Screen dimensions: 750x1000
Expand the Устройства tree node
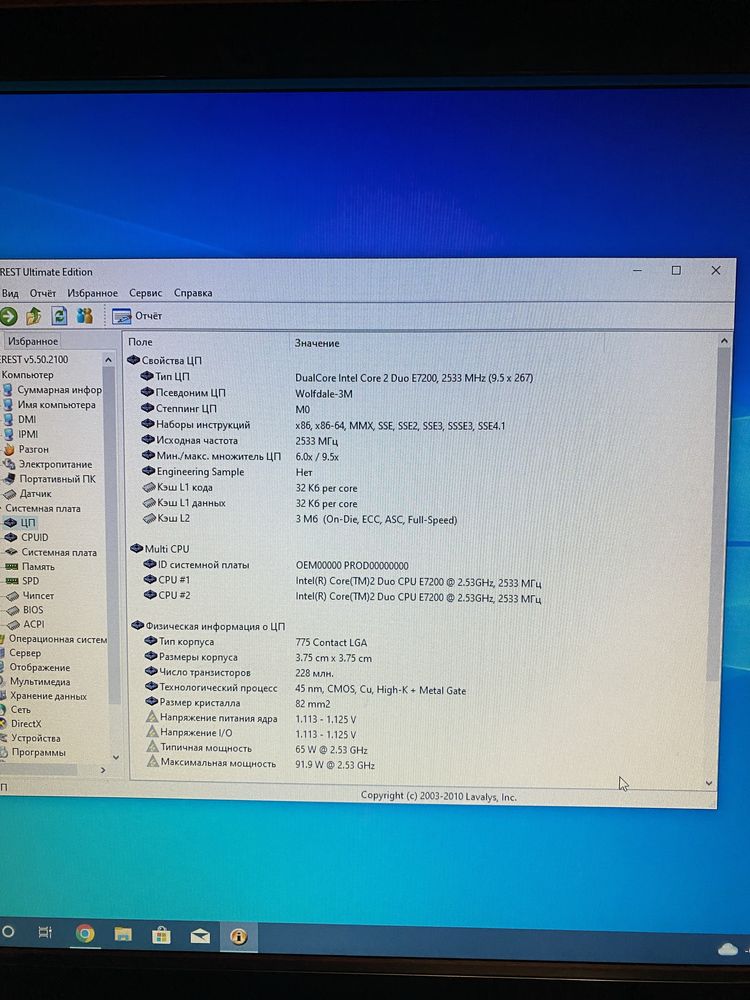coord(31,739)
